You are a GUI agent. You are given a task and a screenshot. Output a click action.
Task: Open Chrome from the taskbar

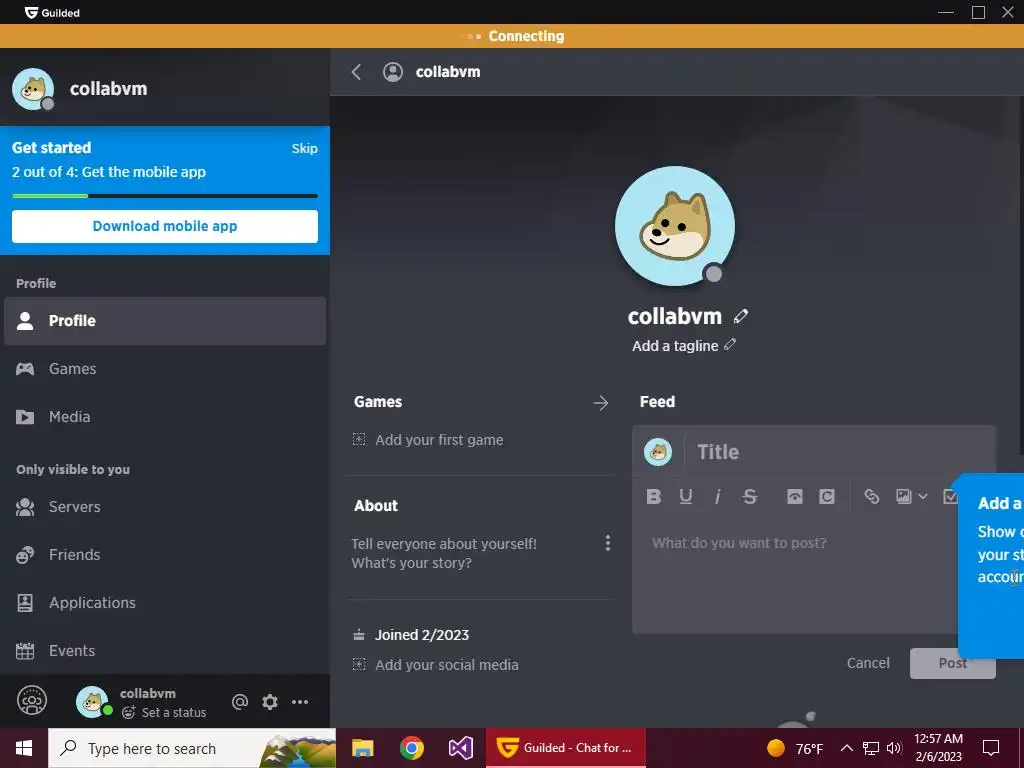pyautogui.click(x=411, y=748)
